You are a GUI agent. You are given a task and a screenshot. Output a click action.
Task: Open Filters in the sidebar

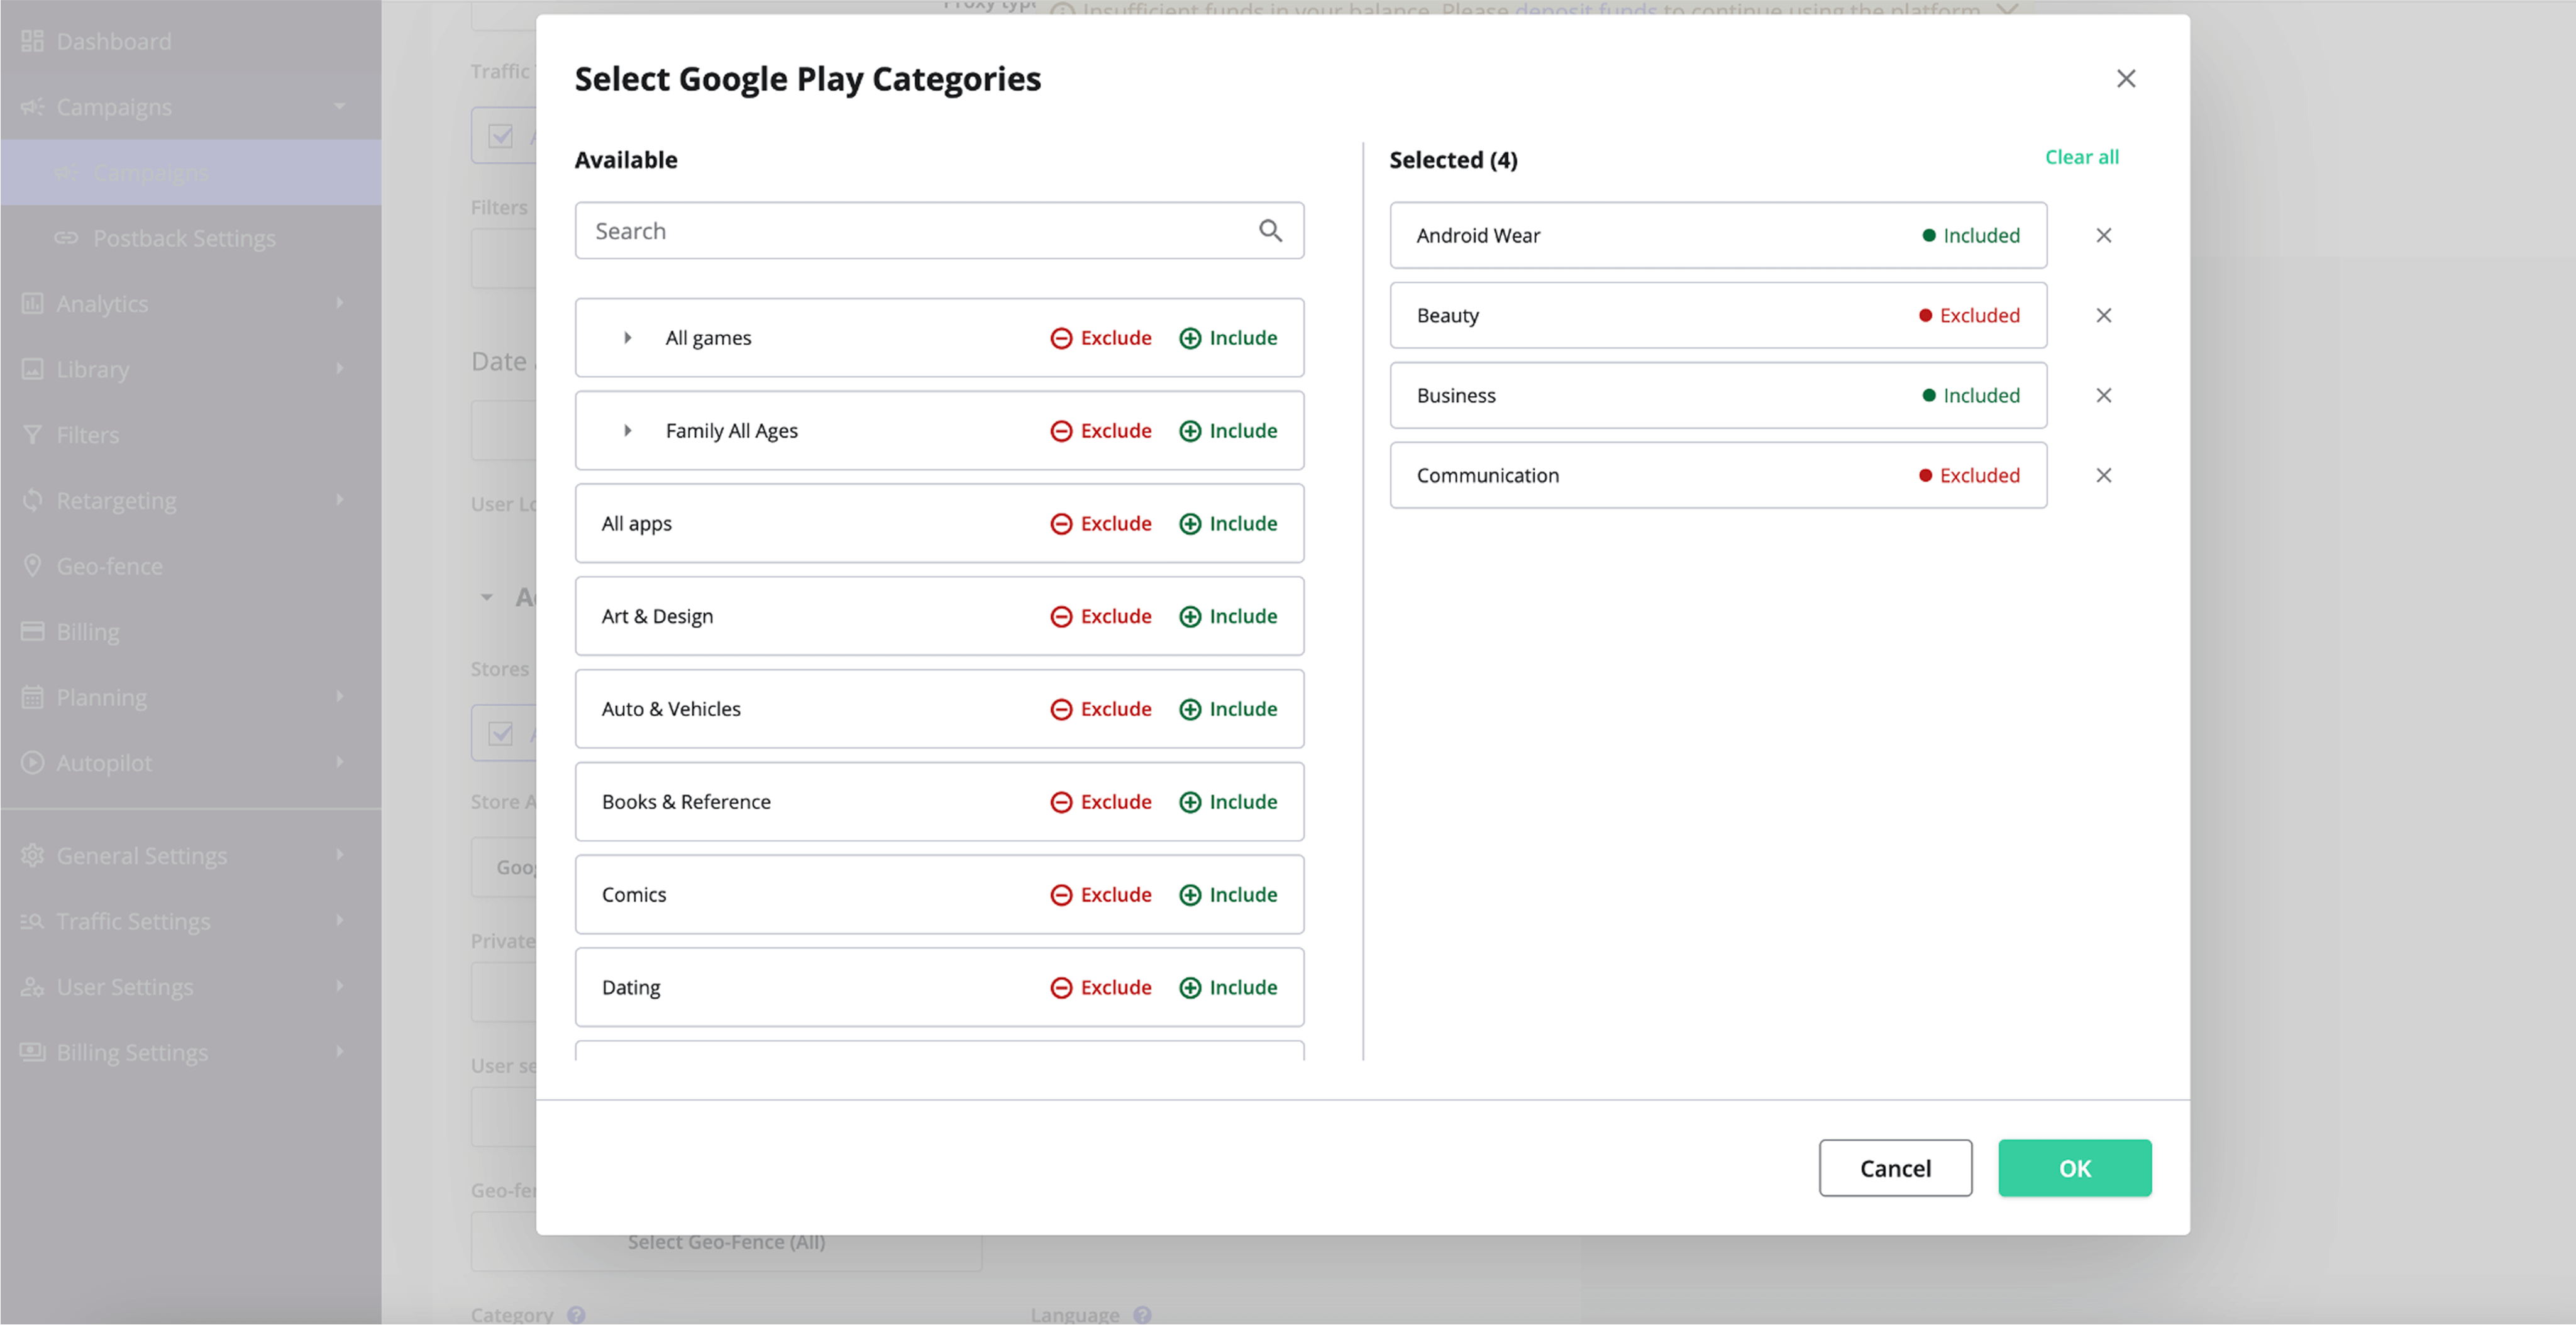pyautogui.click(x=190, y=435)
